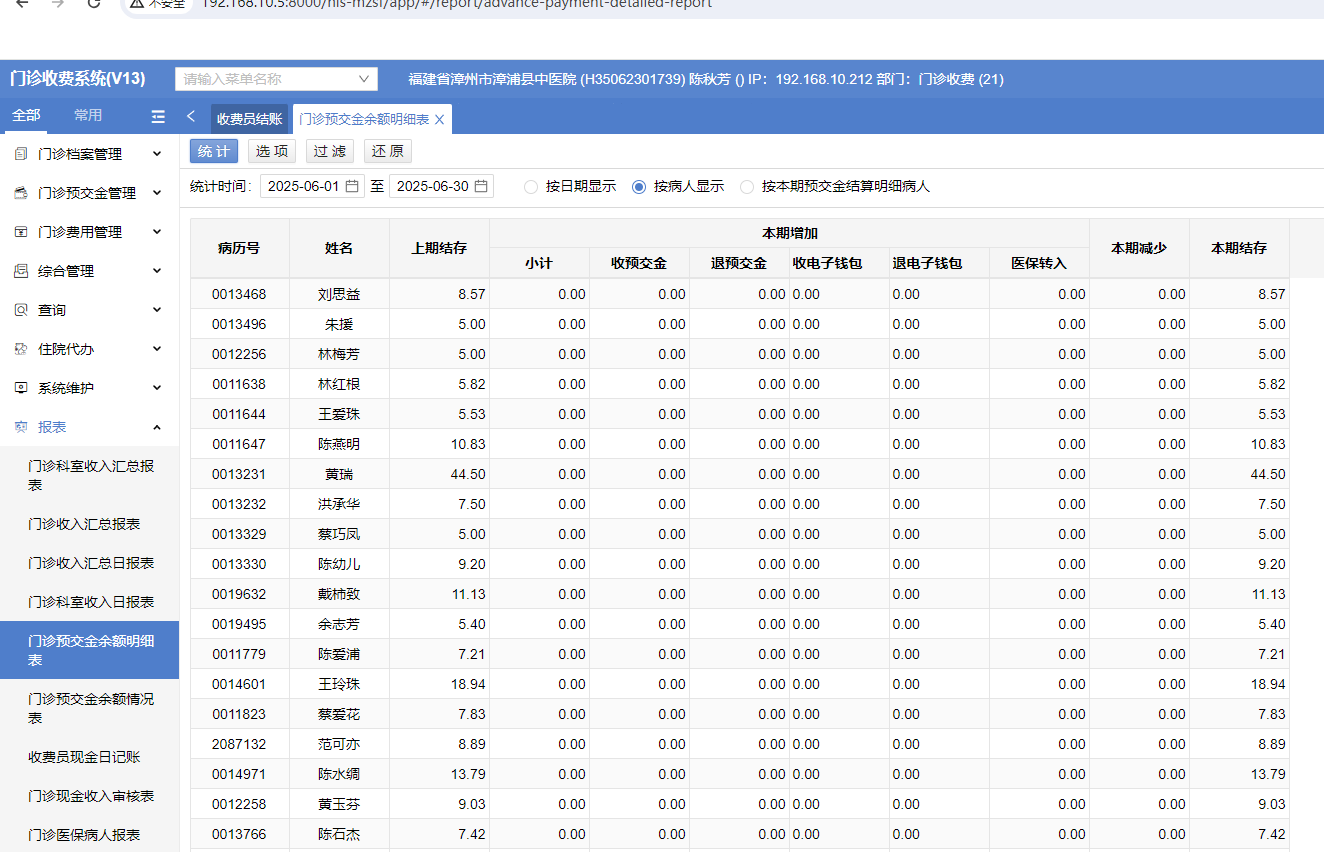The height and width of the screenshot is (852, 1324).
Task: Click the 过滤 filter button
Action: (329, 151)
